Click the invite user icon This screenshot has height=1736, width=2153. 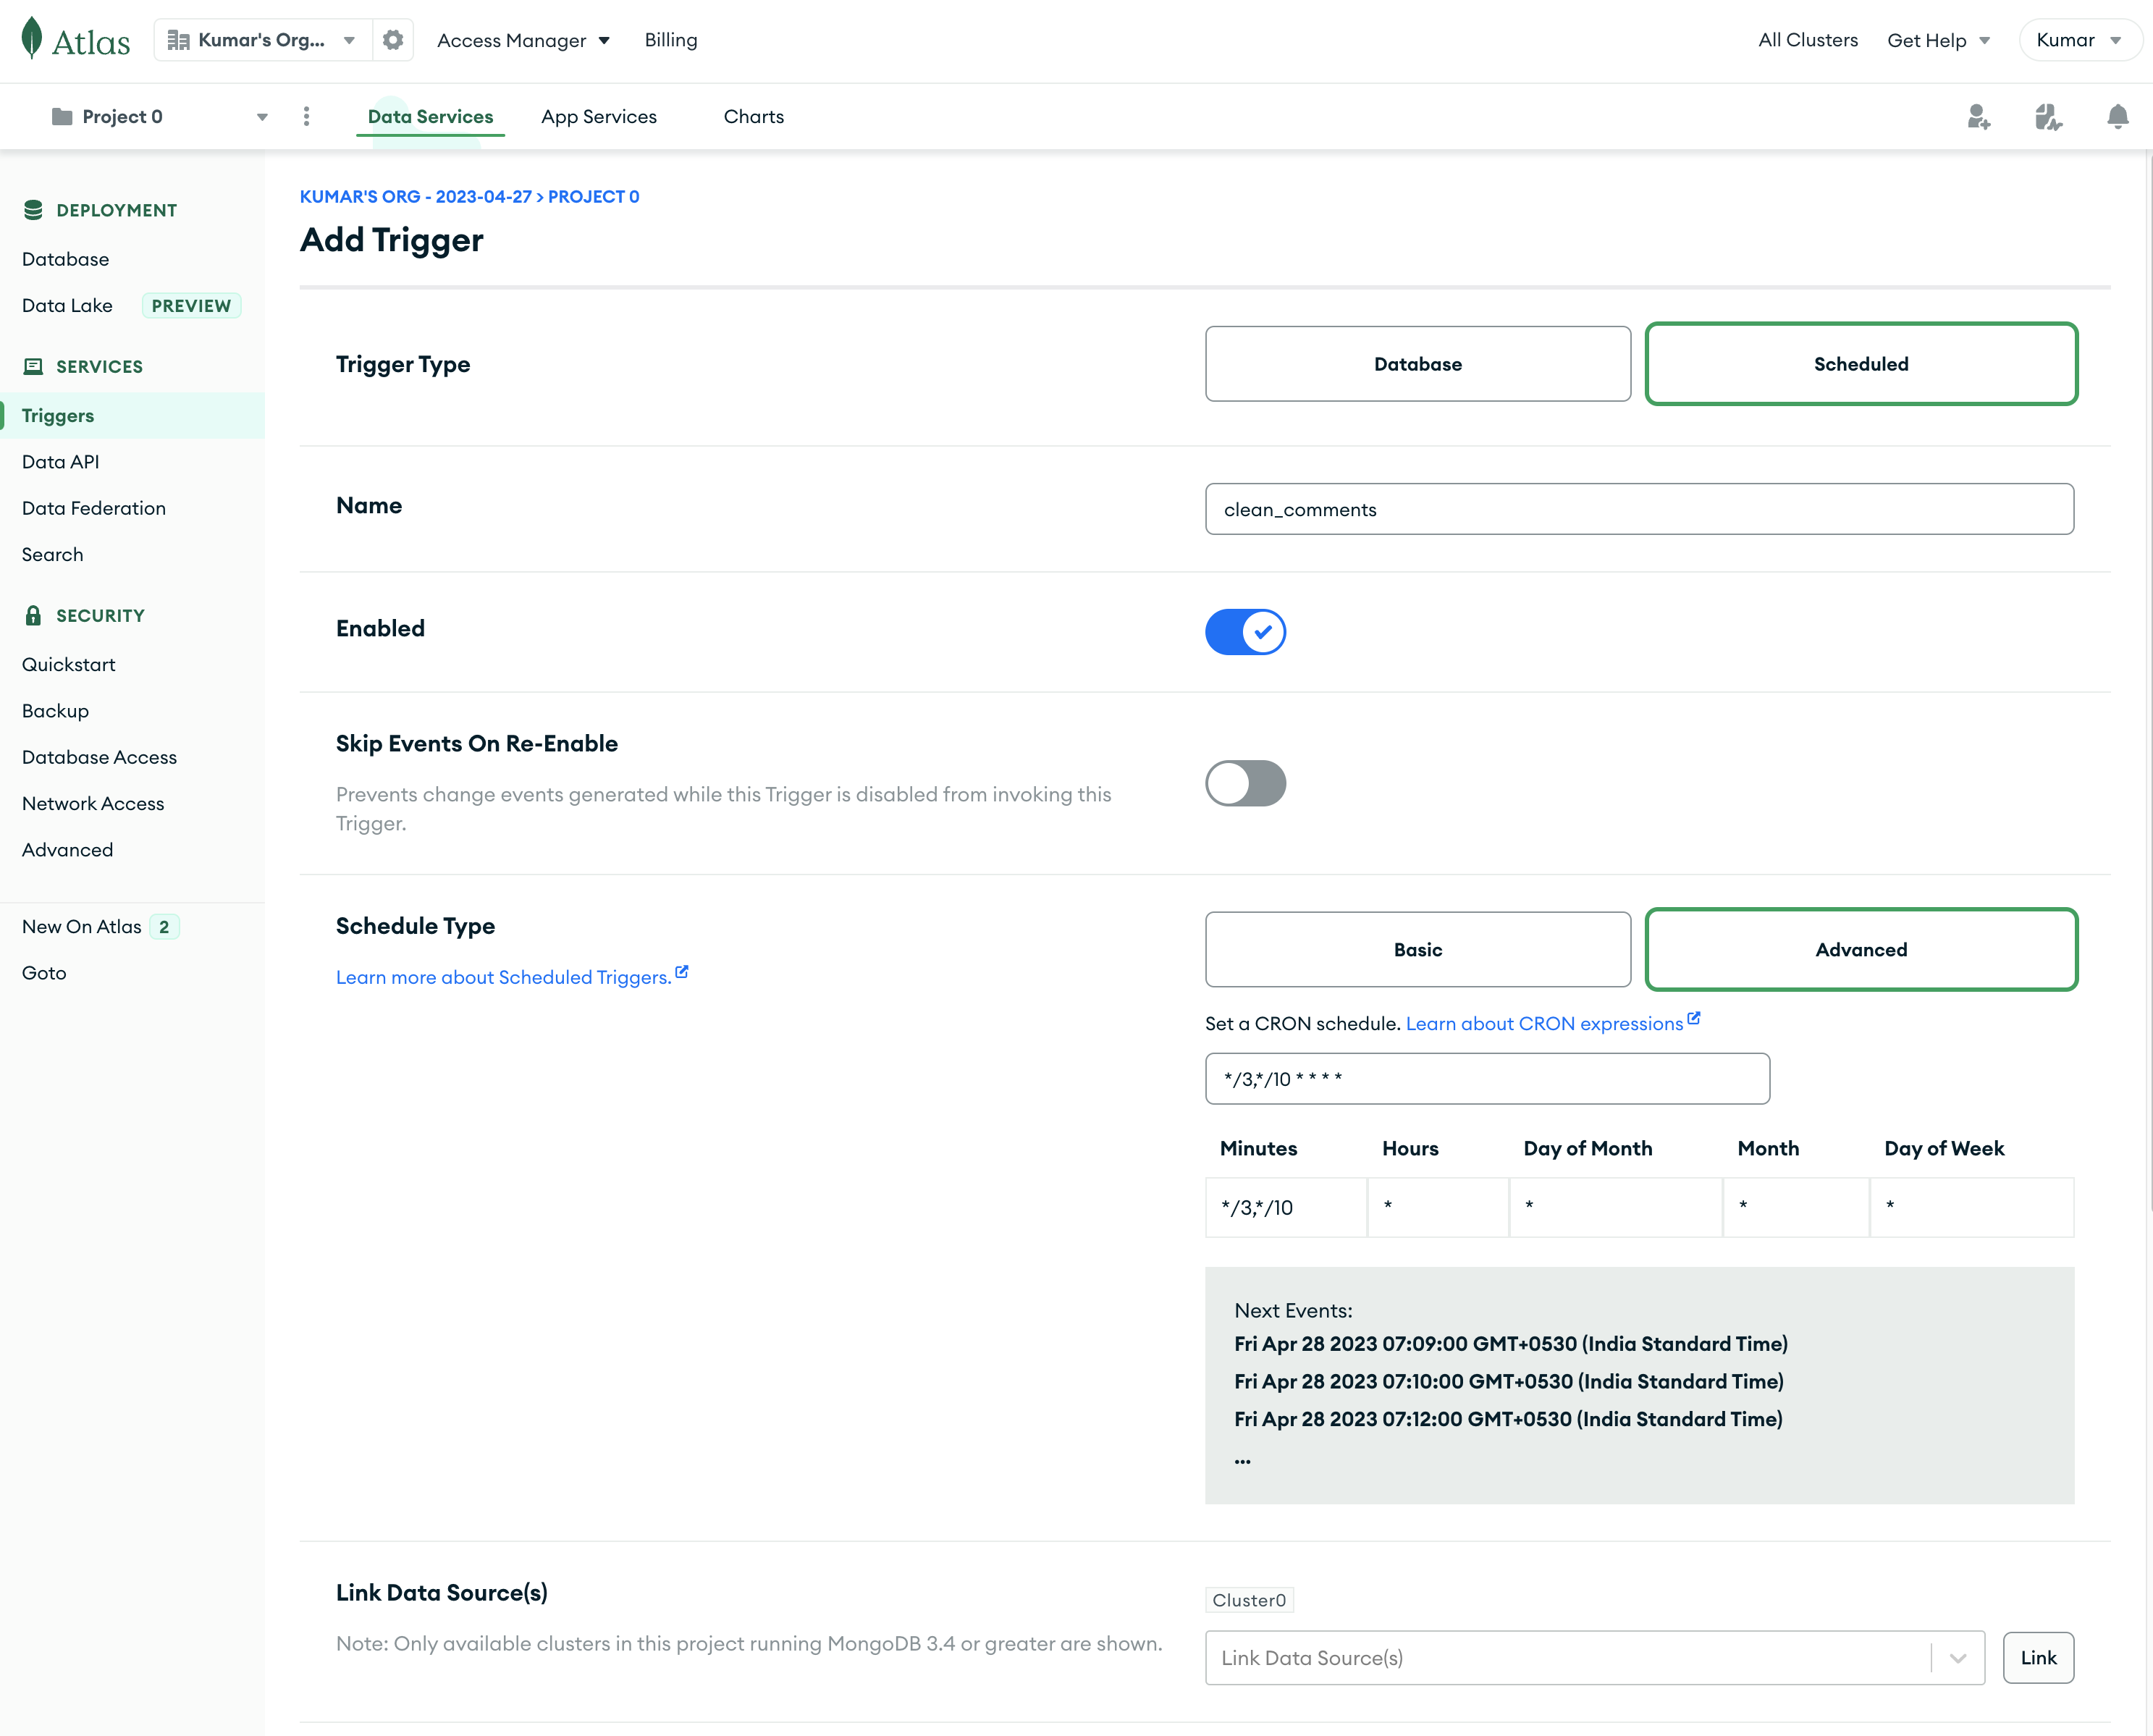tap(1978, 117)
